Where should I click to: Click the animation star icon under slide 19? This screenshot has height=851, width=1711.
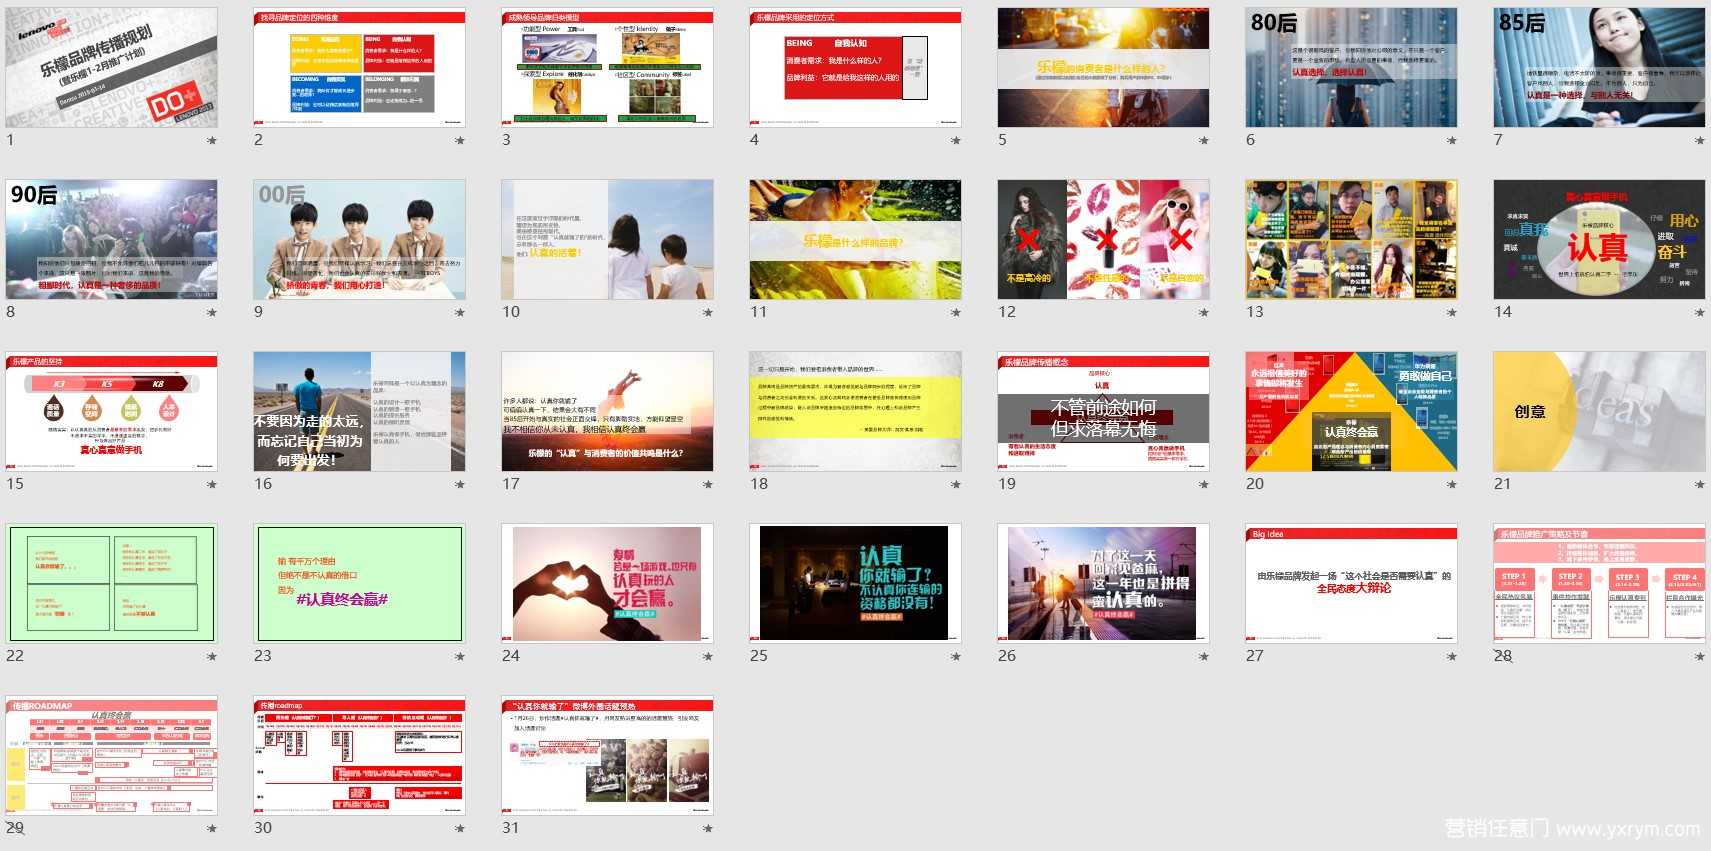click(x=1204, y=485)
